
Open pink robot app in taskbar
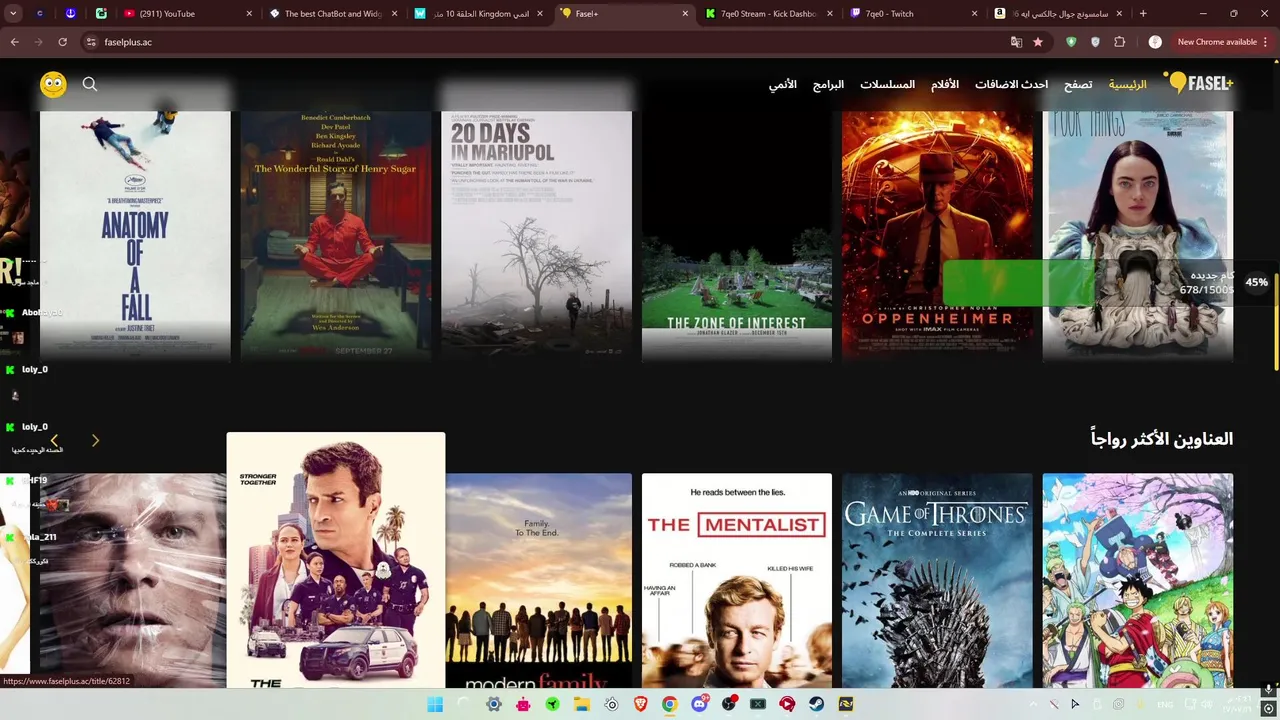(x=523, y=704)
